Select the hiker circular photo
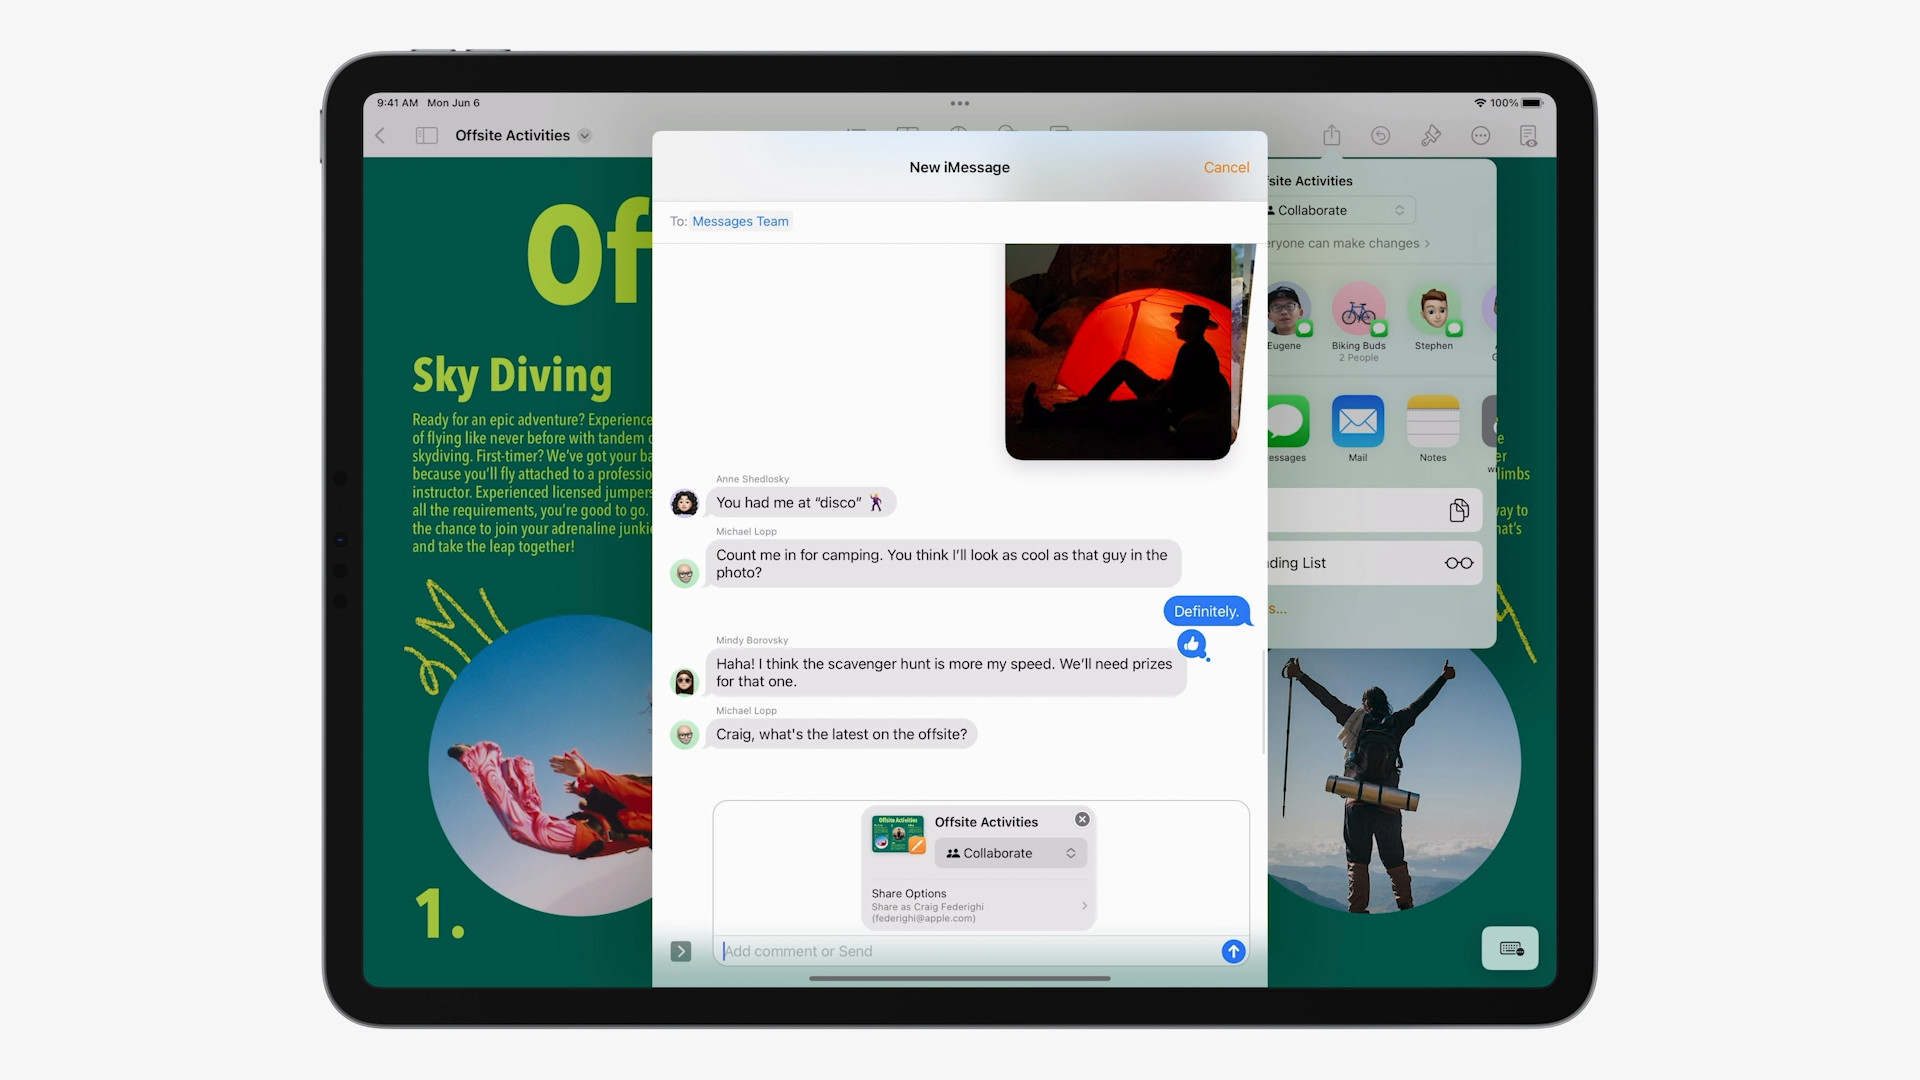Image resolution: width=1920 pixels, height=1080 pixels. click(x=1394, y=782)
